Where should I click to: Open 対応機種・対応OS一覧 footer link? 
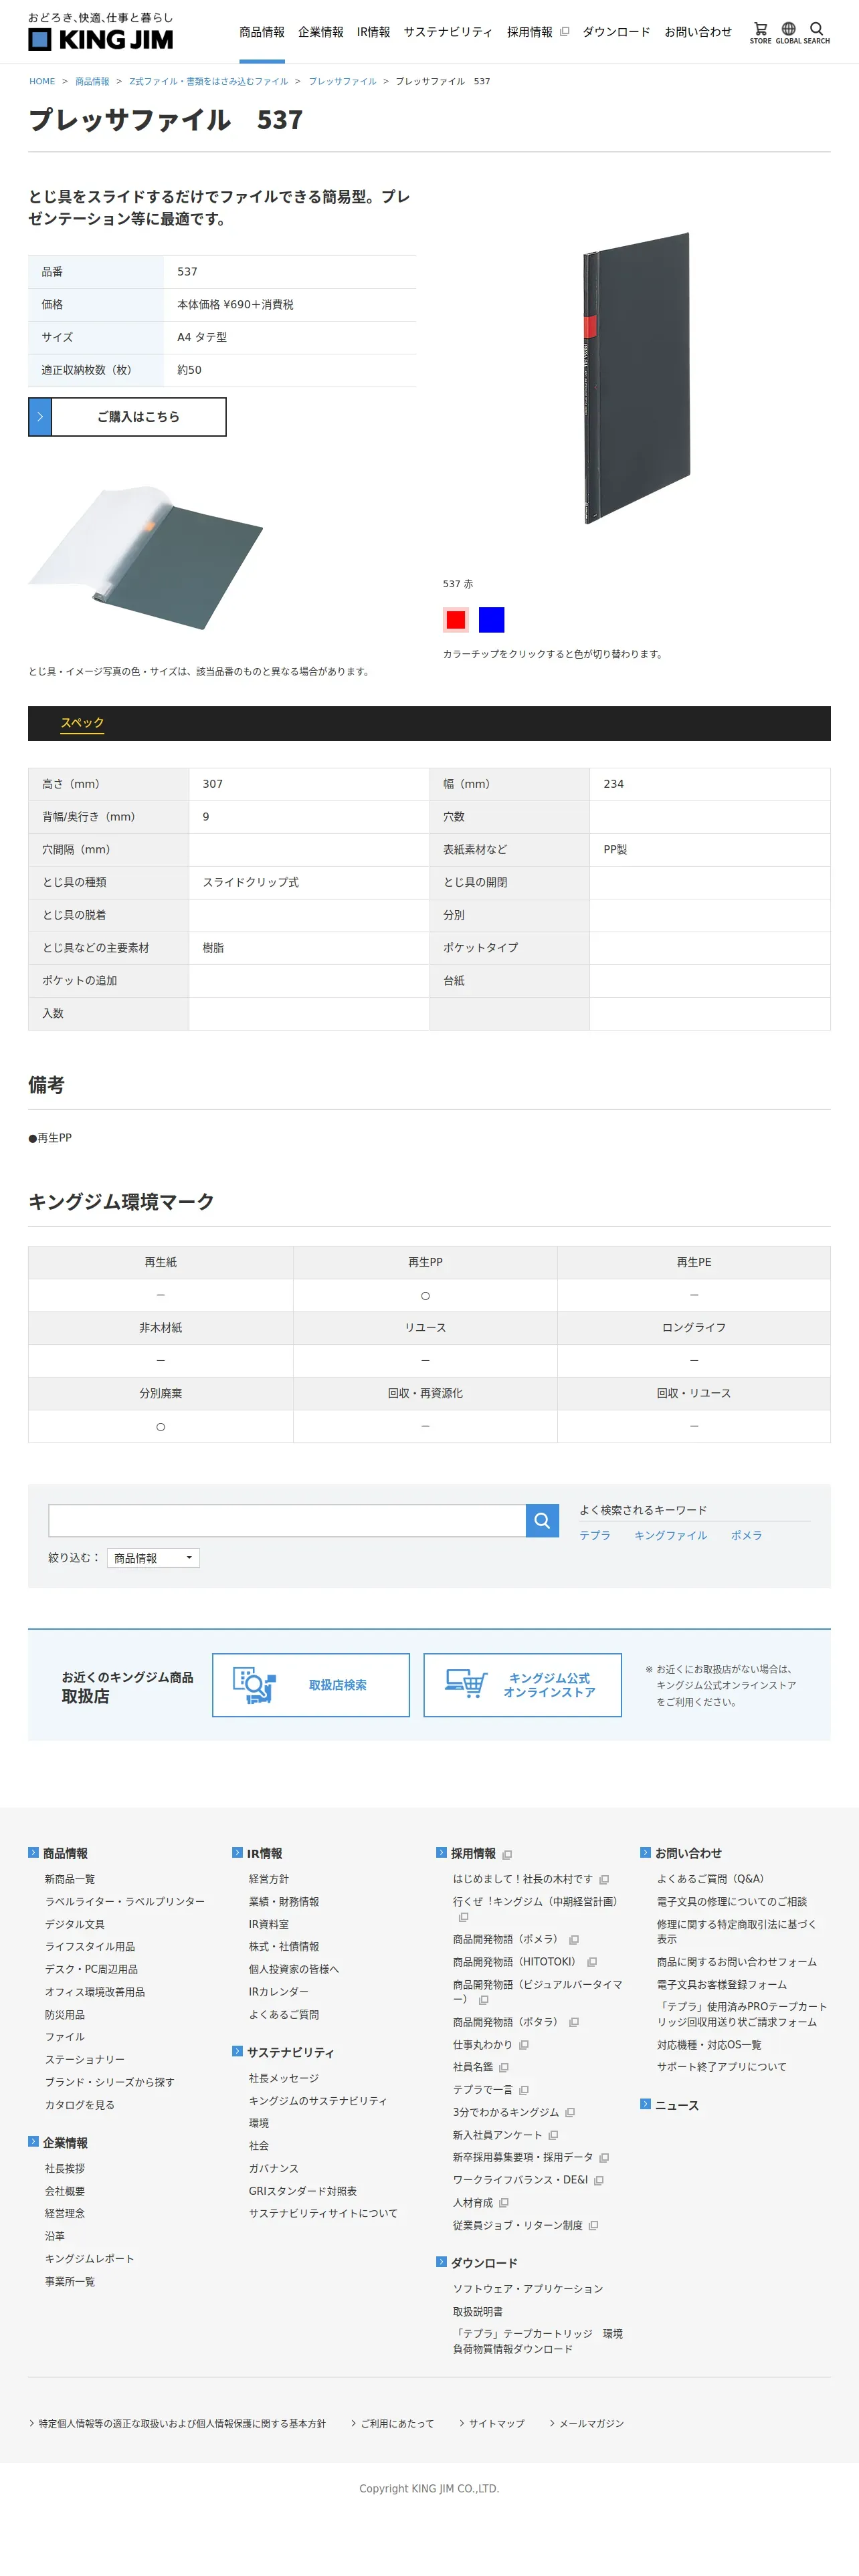[x=709, y=2044]
